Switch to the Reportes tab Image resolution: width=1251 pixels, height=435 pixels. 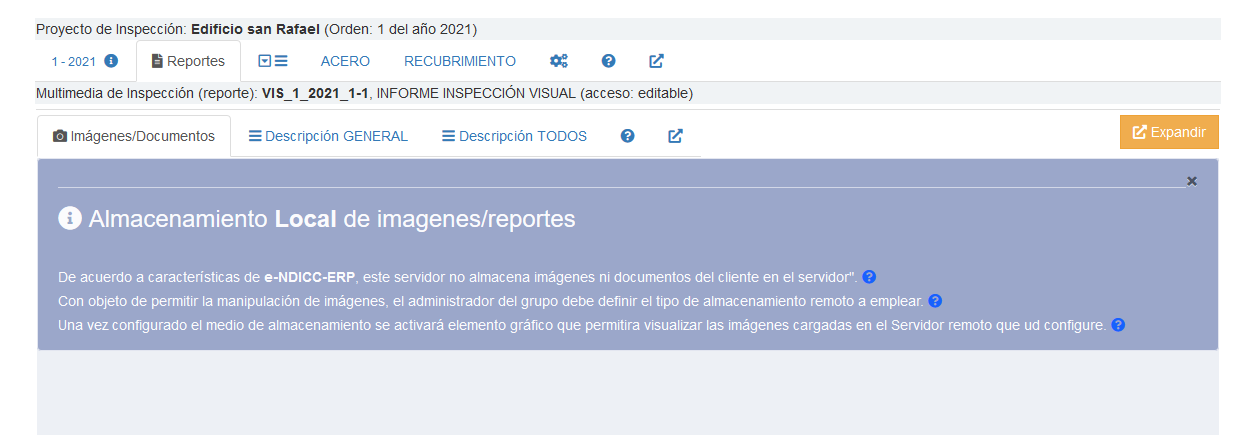[x=188, y=61]
